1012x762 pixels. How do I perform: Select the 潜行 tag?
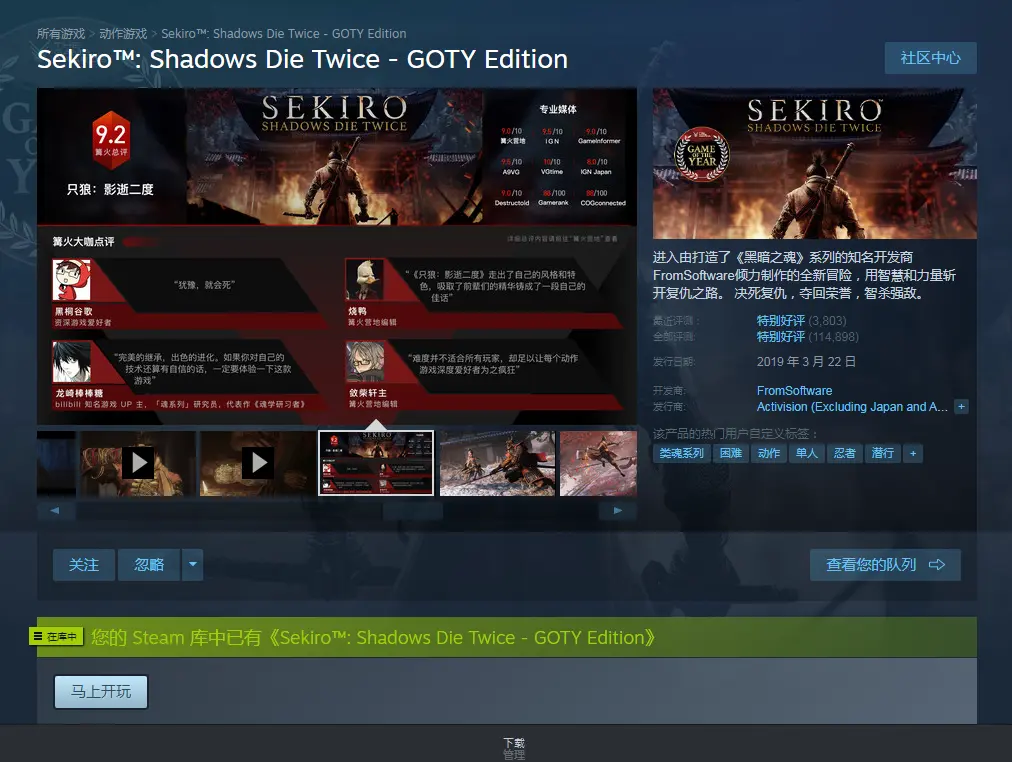tap(883, 454)
